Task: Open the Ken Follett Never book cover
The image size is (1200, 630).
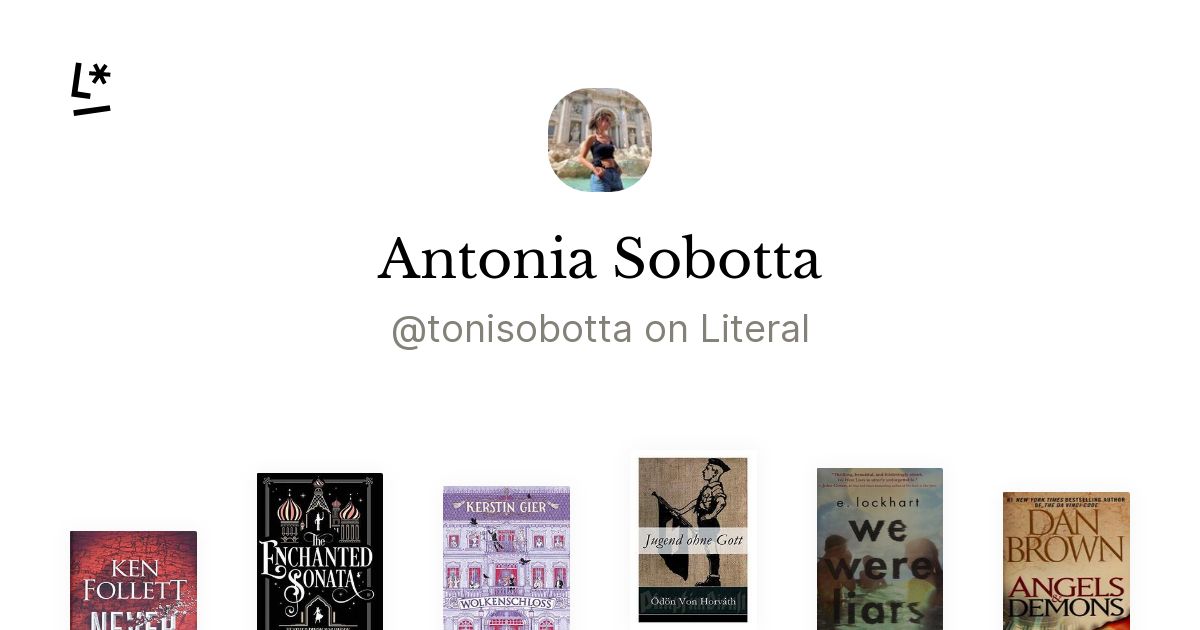Action: point(133,581)
